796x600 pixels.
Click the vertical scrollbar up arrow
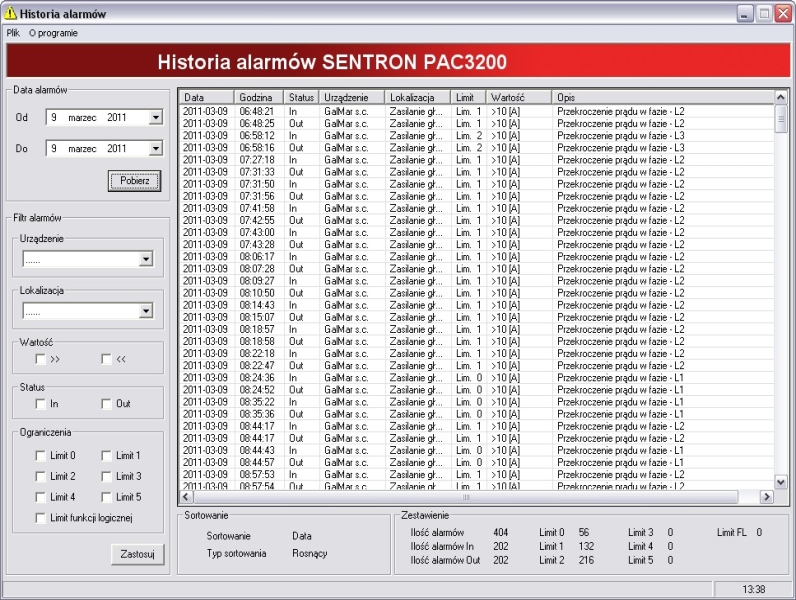click(x=781, y=97)
